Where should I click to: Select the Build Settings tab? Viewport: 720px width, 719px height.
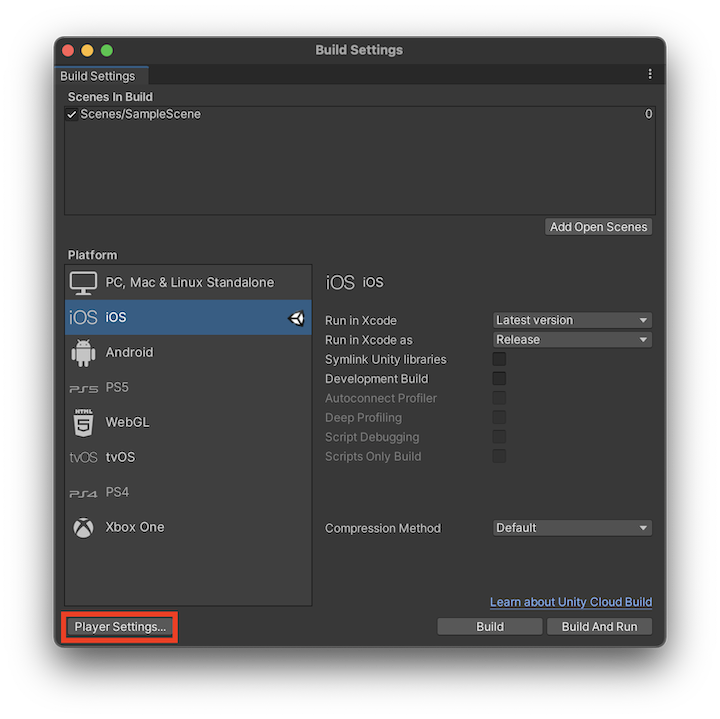point(101,76)
